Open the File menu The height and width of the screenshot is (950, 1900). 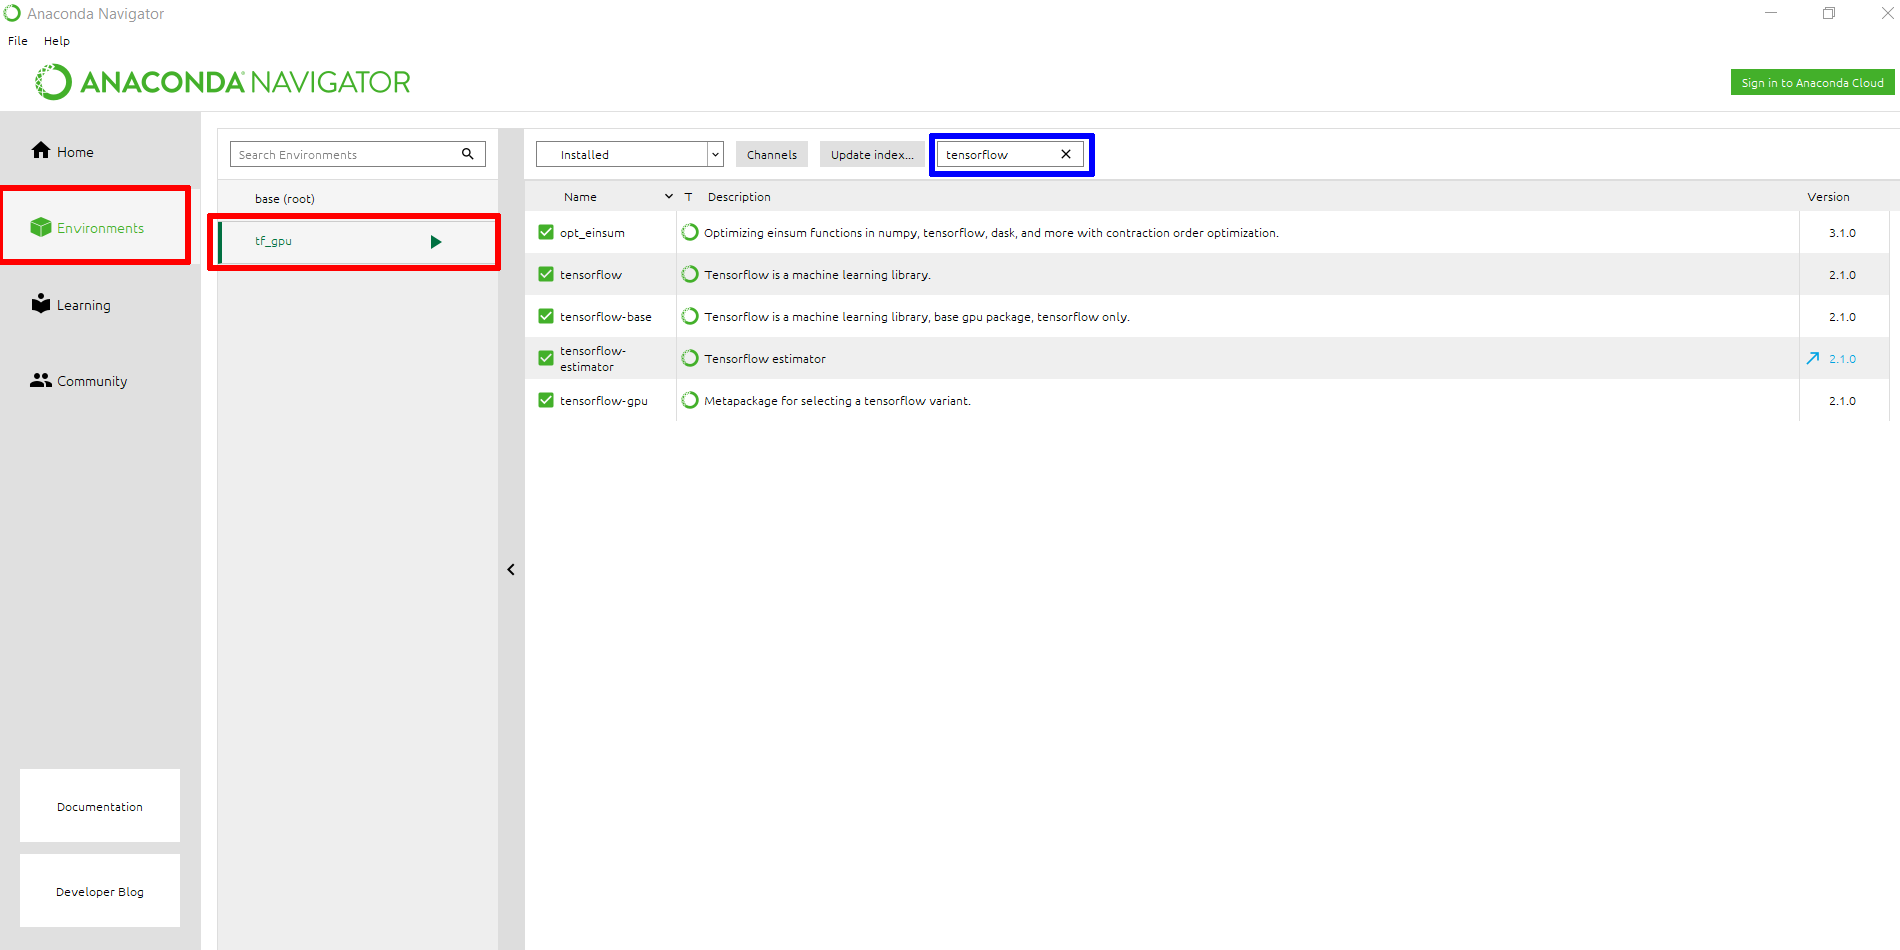point(18,41)
